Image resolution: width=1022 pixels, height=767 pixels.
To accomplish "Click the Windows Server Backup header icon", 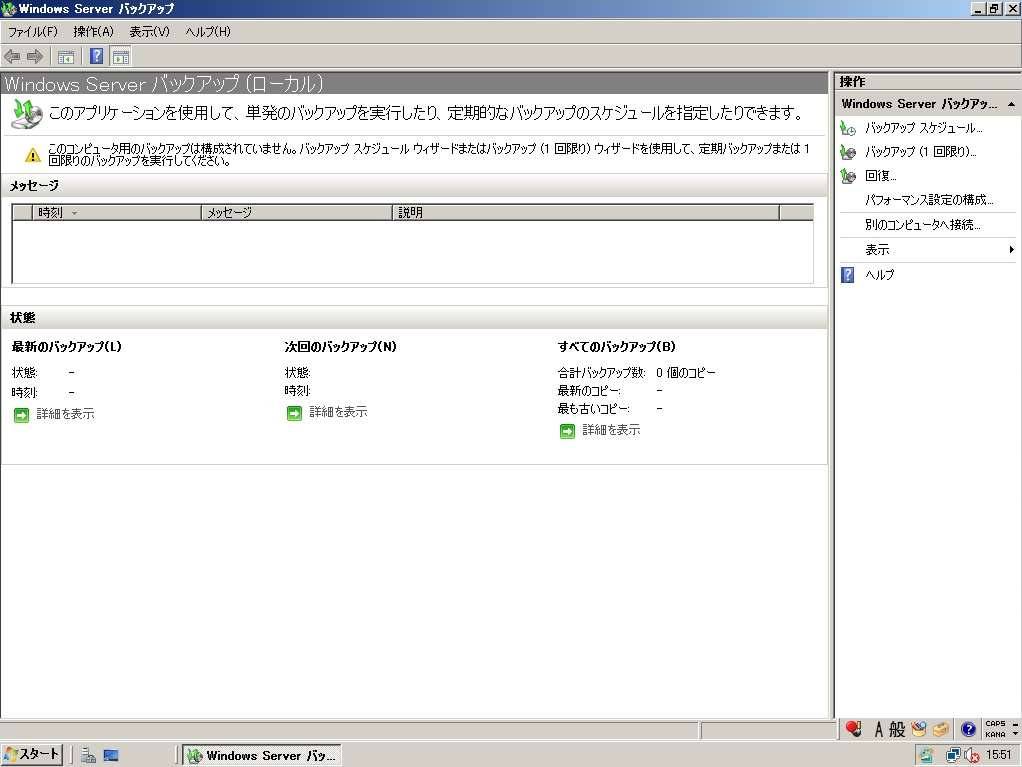I will tap(27, 114).
